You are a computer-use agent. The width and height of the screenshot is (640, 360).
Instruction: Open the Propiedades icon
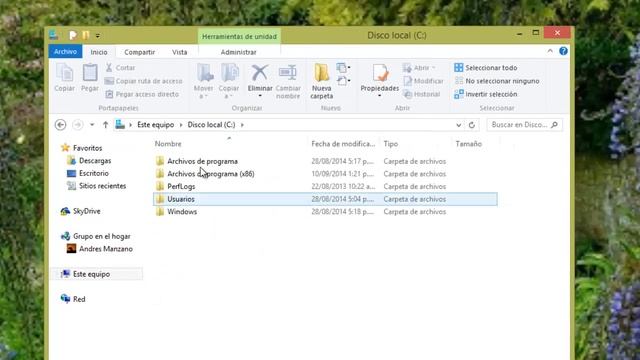tap(380, 73)
